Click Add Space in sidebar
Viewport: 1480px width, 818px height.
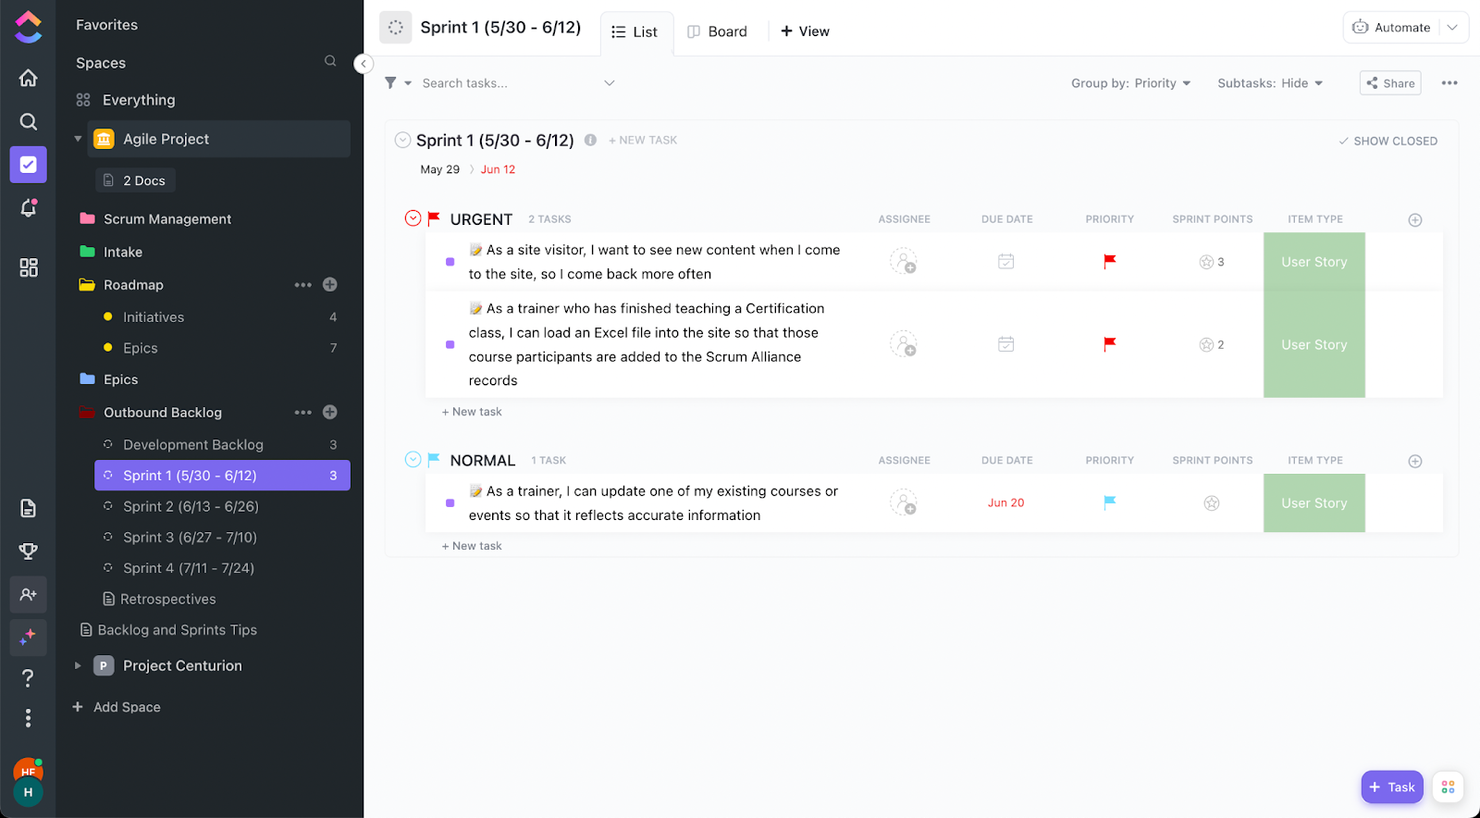click(x=116, y=707)
